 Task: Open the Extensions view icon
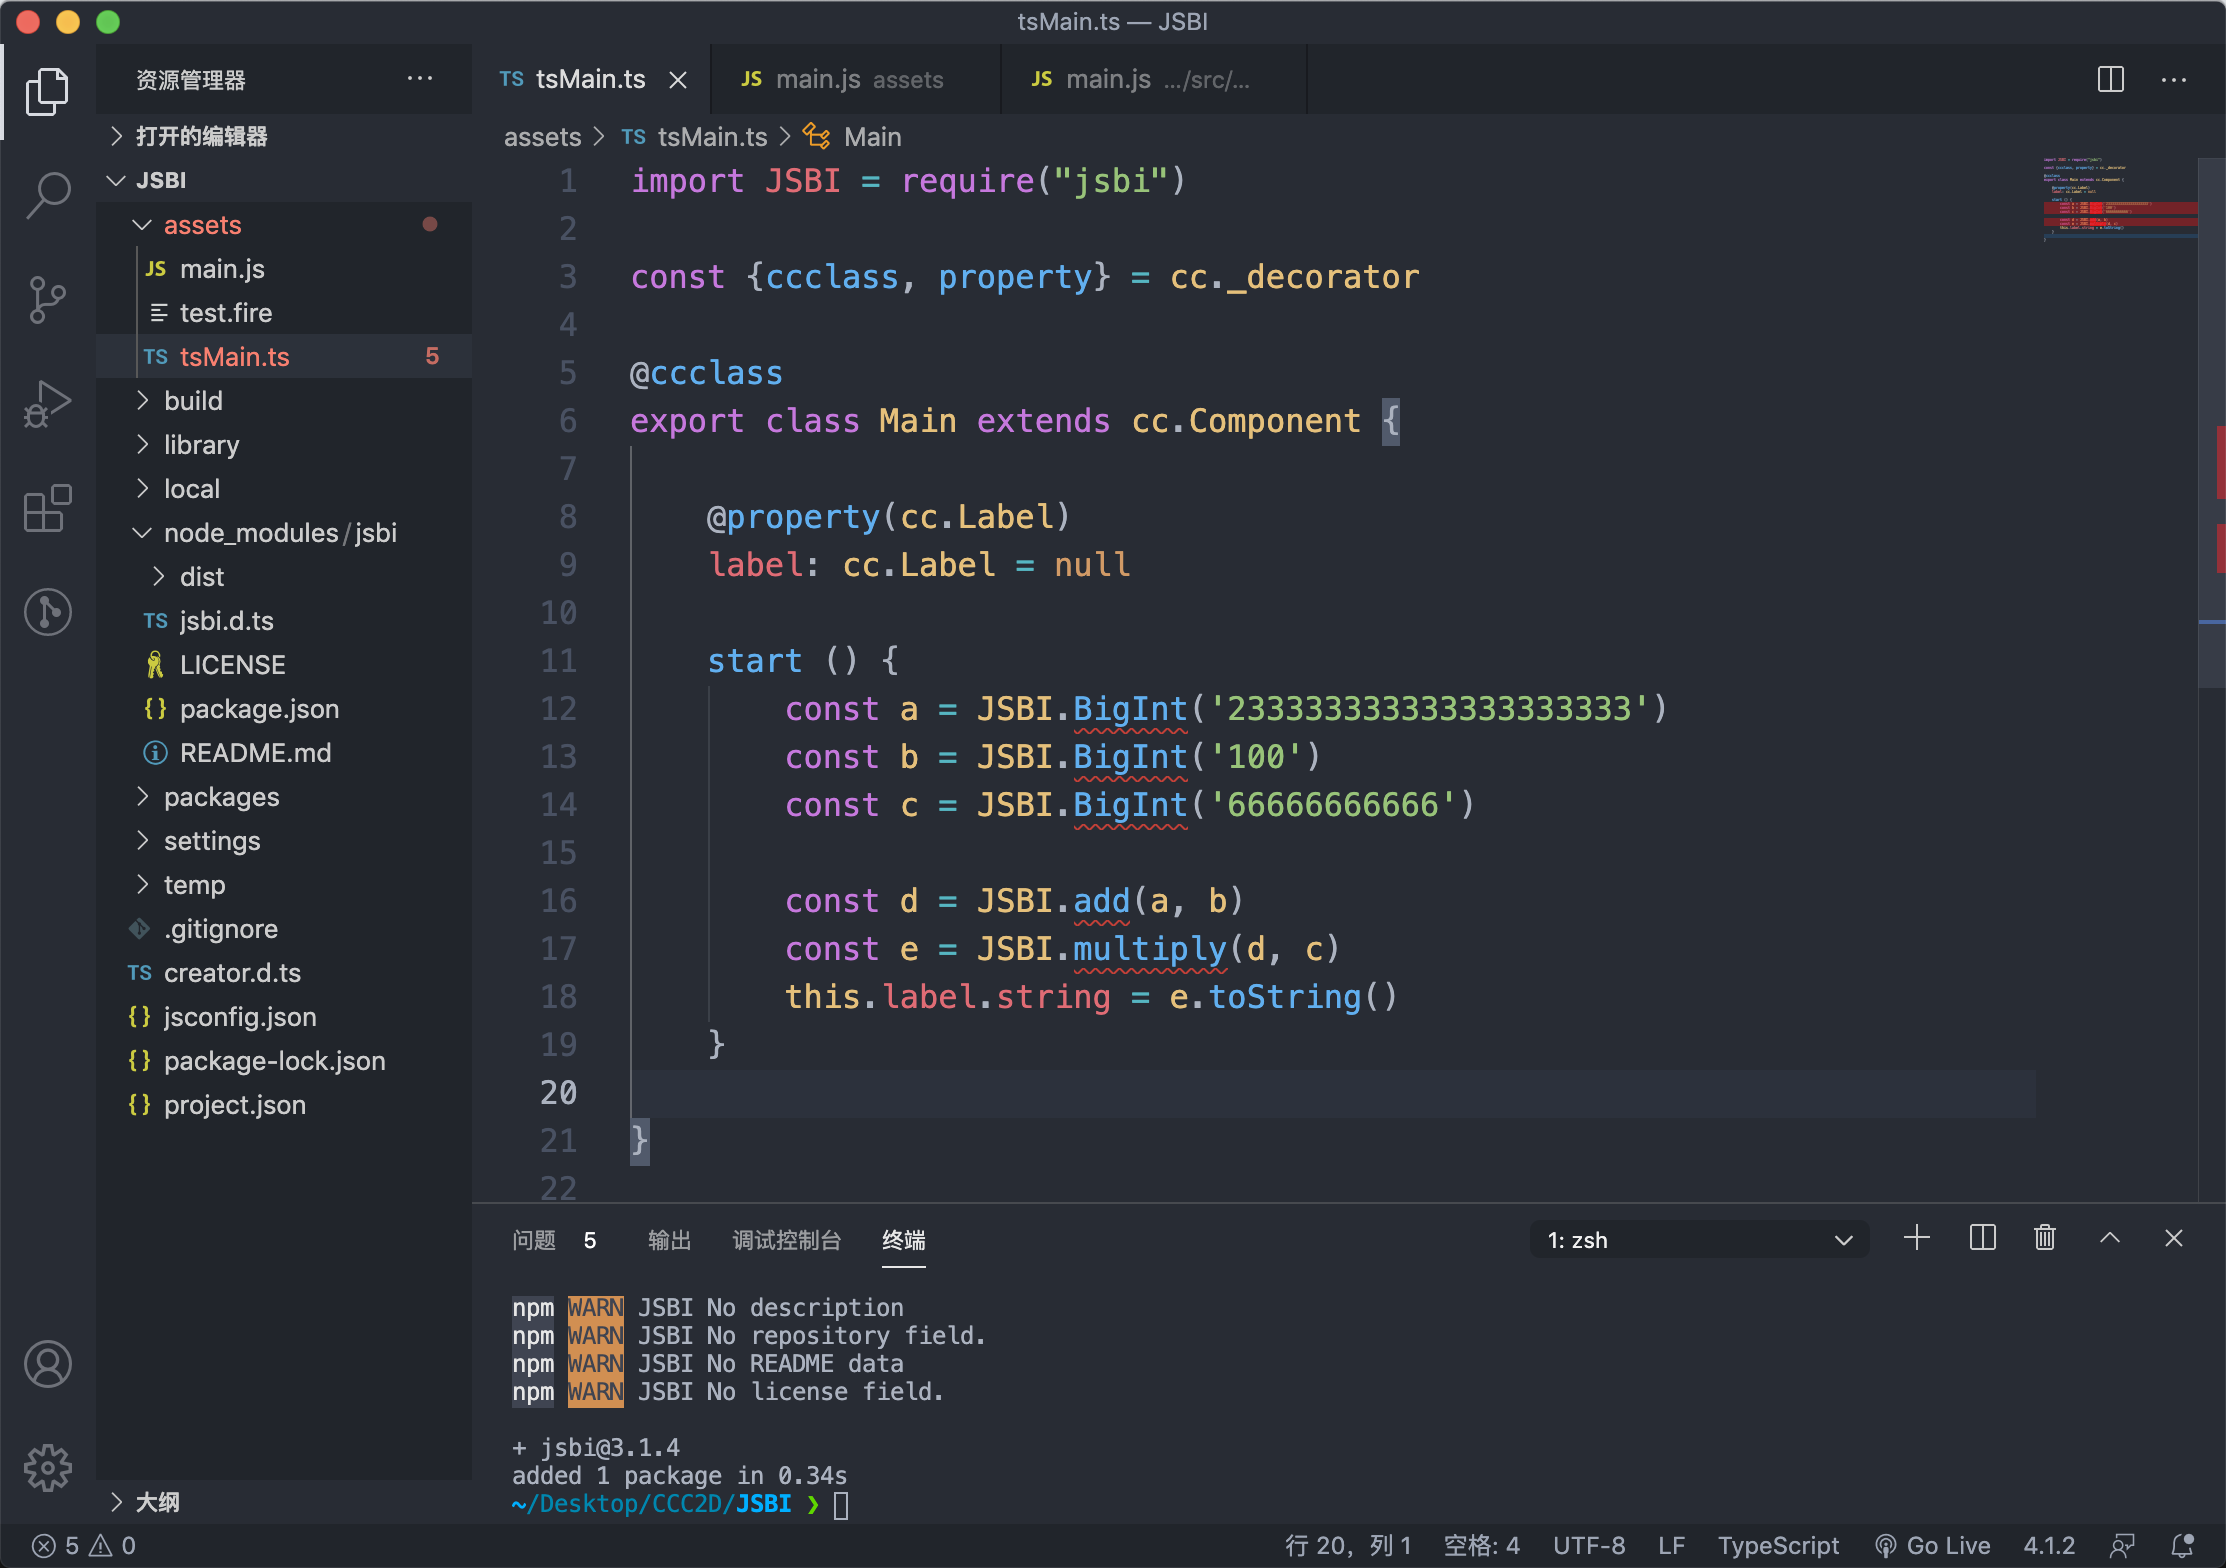47,508
